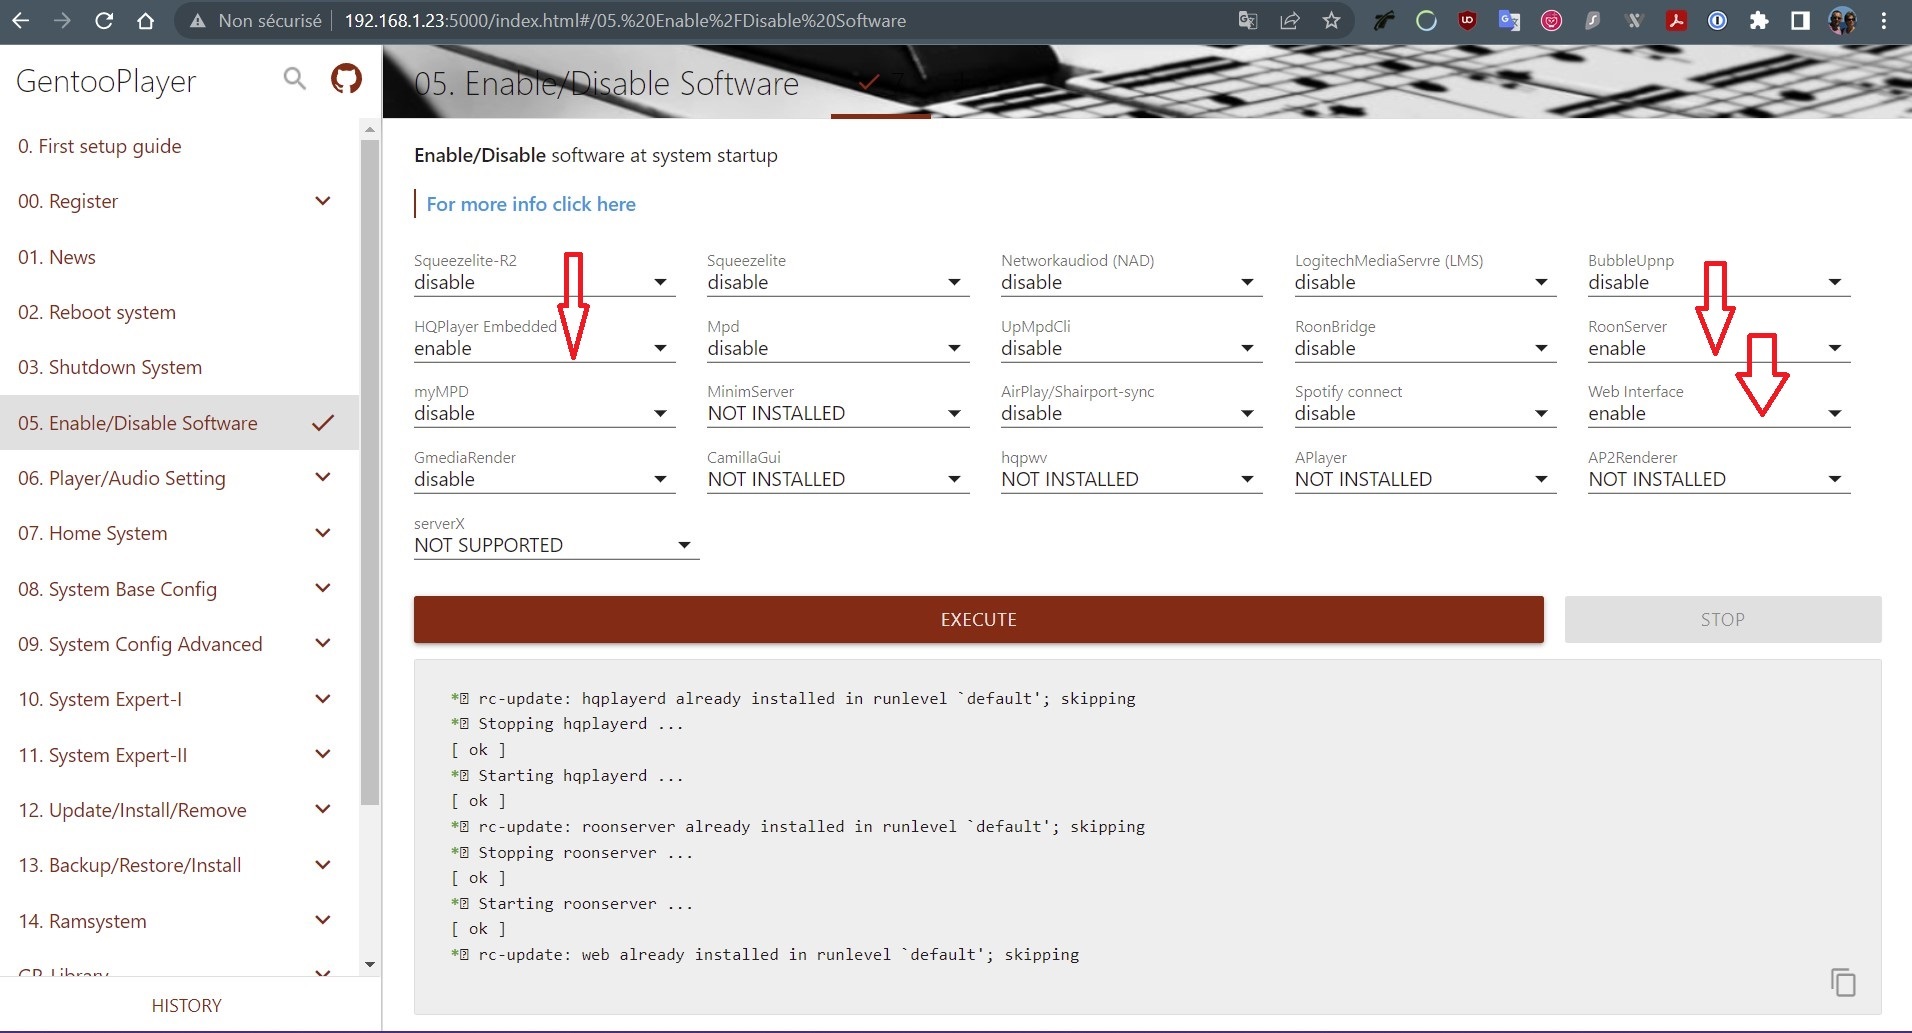Click the pink heart extension icon
This screenshot has height=1033, width=1912.
[x=1551, y=20]
